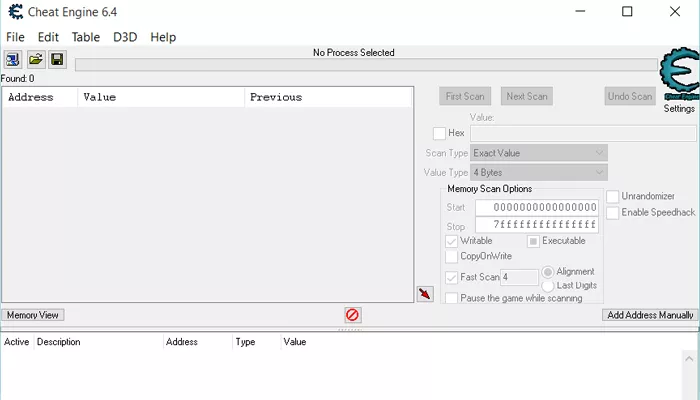Open Settings via the Cheat Engine logo
Viewport: 700px width, 400px height.
(679, 74)
